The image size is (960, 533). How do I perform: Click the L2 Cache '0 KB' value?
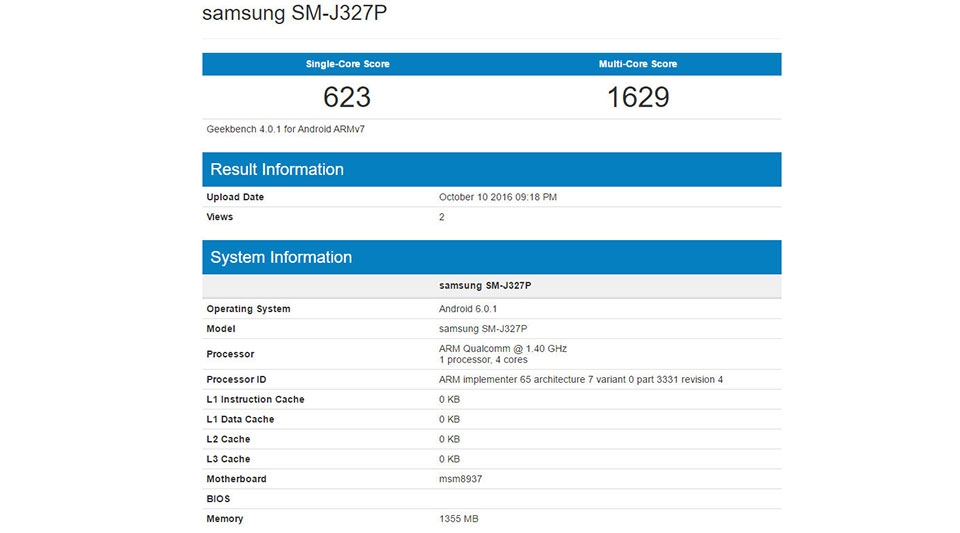[449, 439]
